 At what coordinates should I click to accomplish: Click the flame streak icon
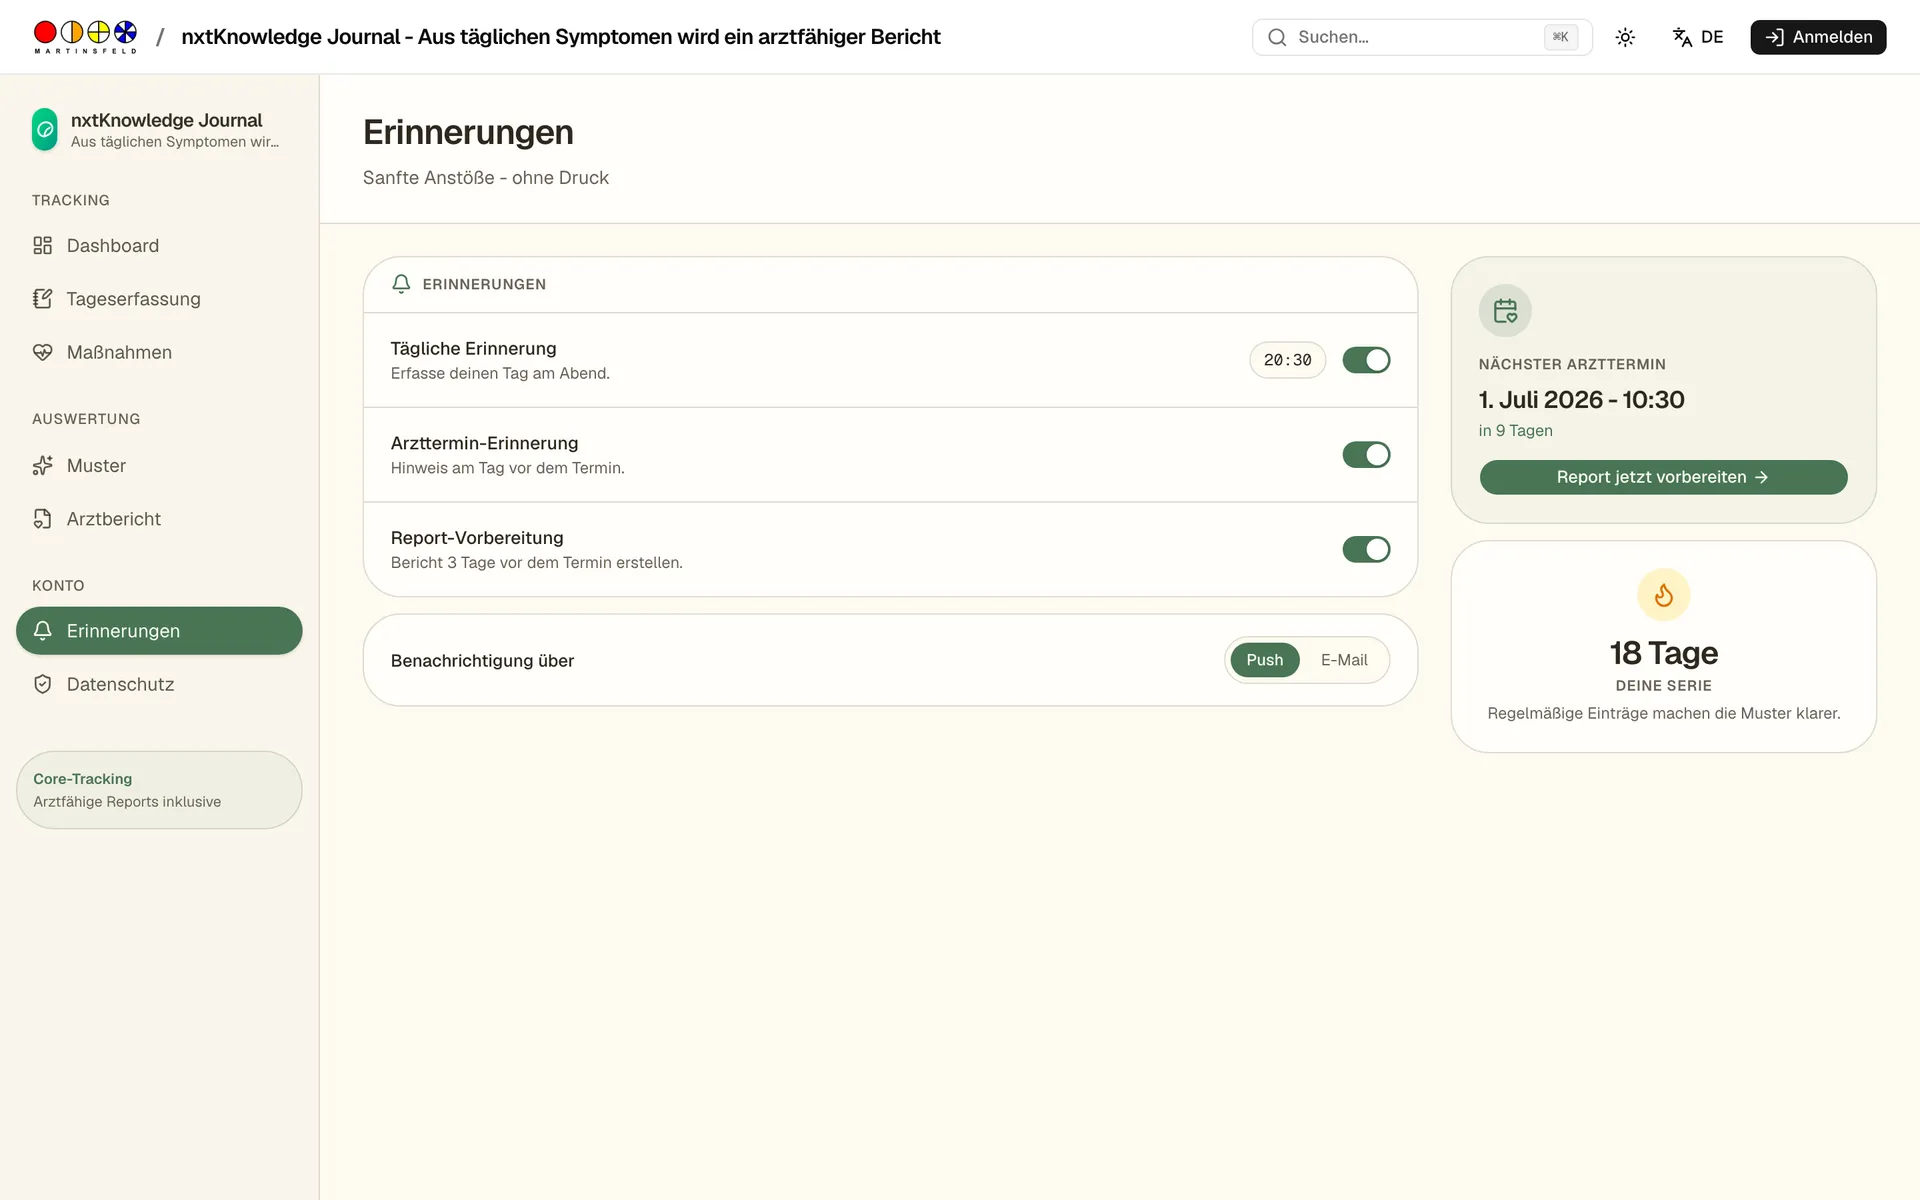click(1664, 596)
